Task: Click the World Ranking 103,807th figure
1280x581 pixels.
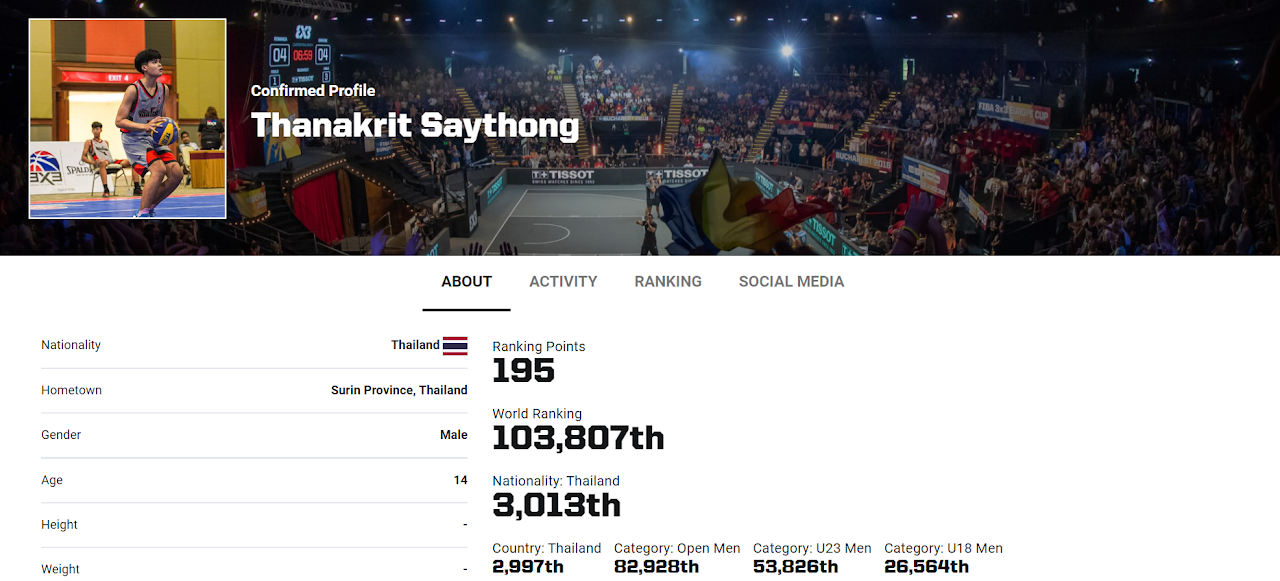Action: tap(578, 438)
